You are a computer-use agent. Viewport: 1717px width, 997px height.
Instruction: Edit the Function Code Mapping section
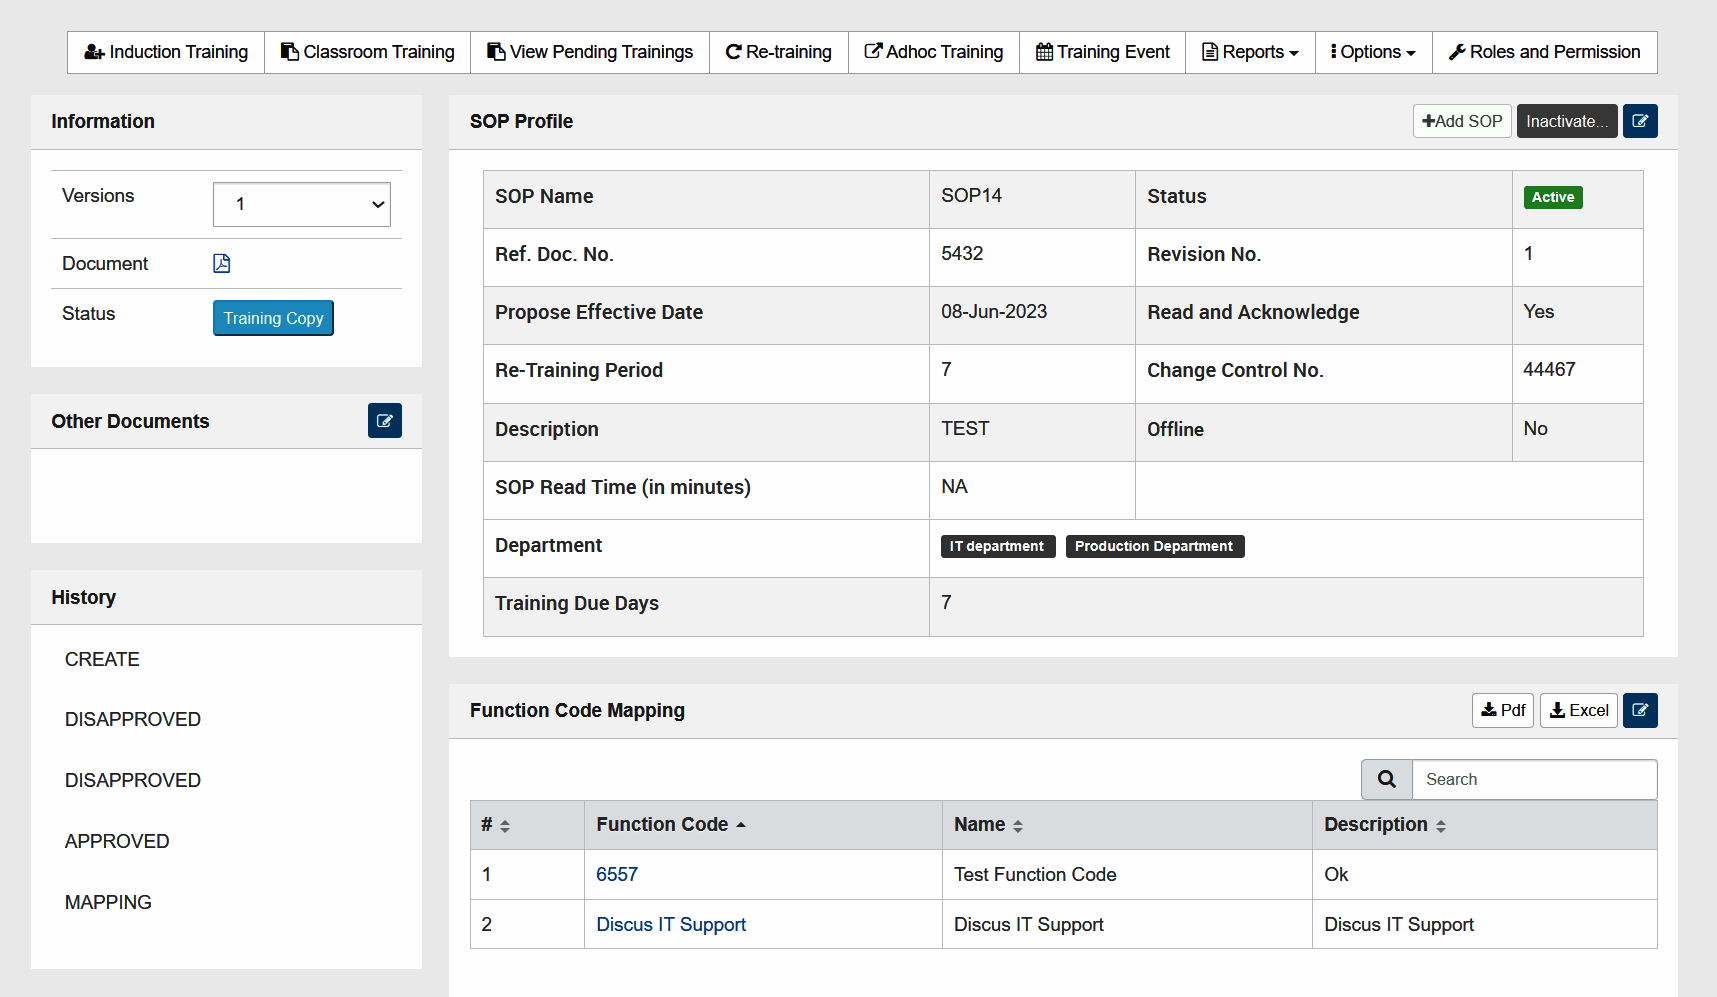pos(1640,710)
